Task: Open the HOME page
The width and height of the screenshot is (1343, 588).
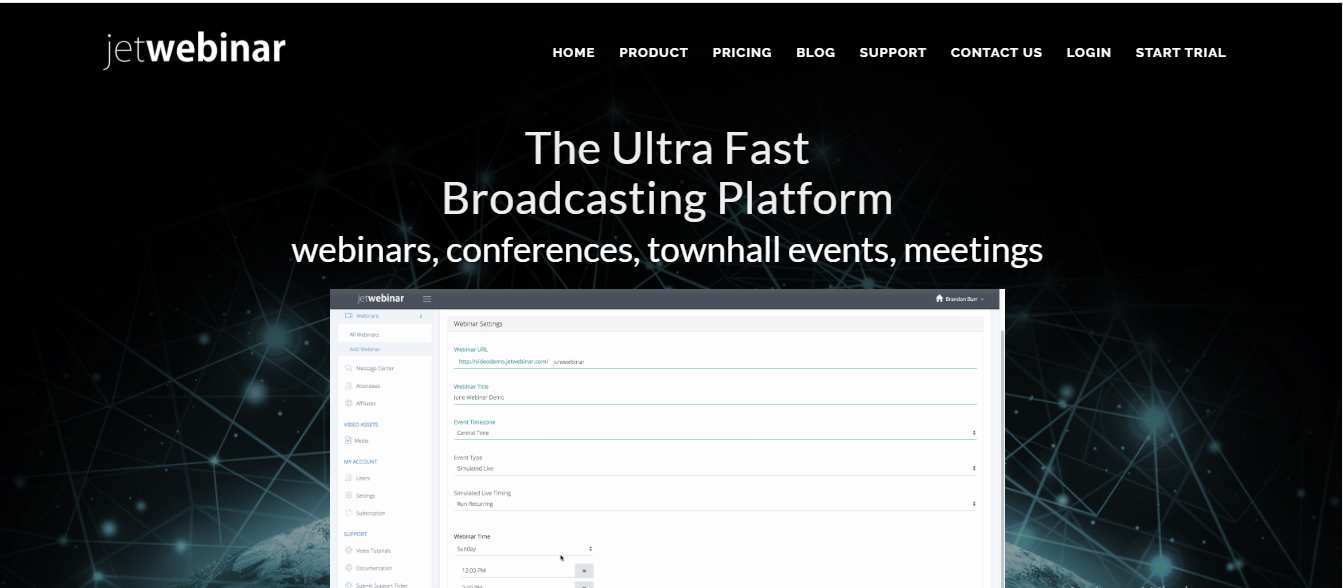Action: 573,52
